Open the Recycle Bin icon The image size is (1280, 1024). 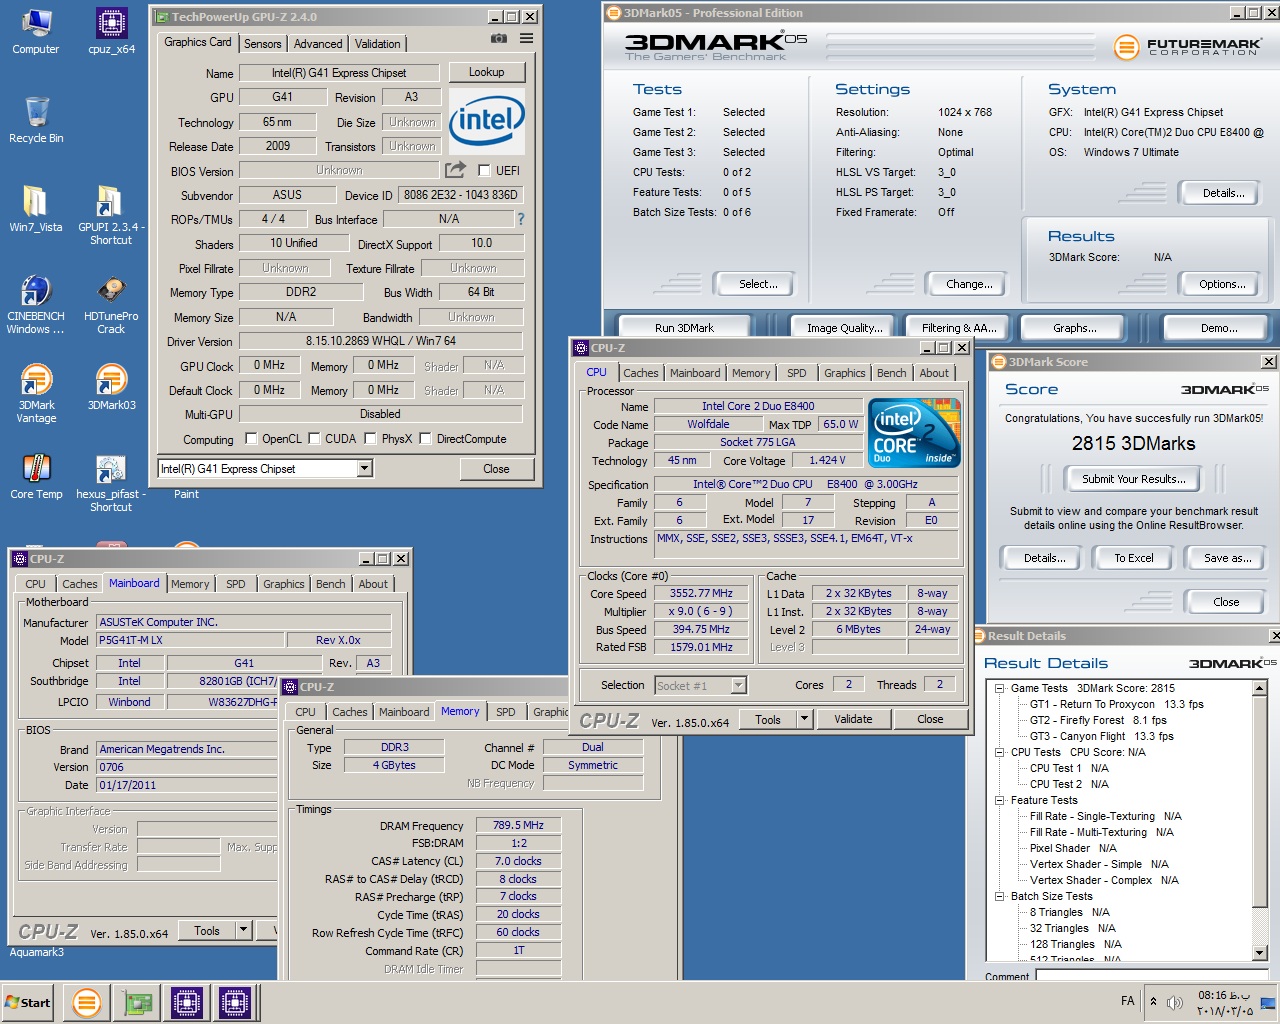36,120
